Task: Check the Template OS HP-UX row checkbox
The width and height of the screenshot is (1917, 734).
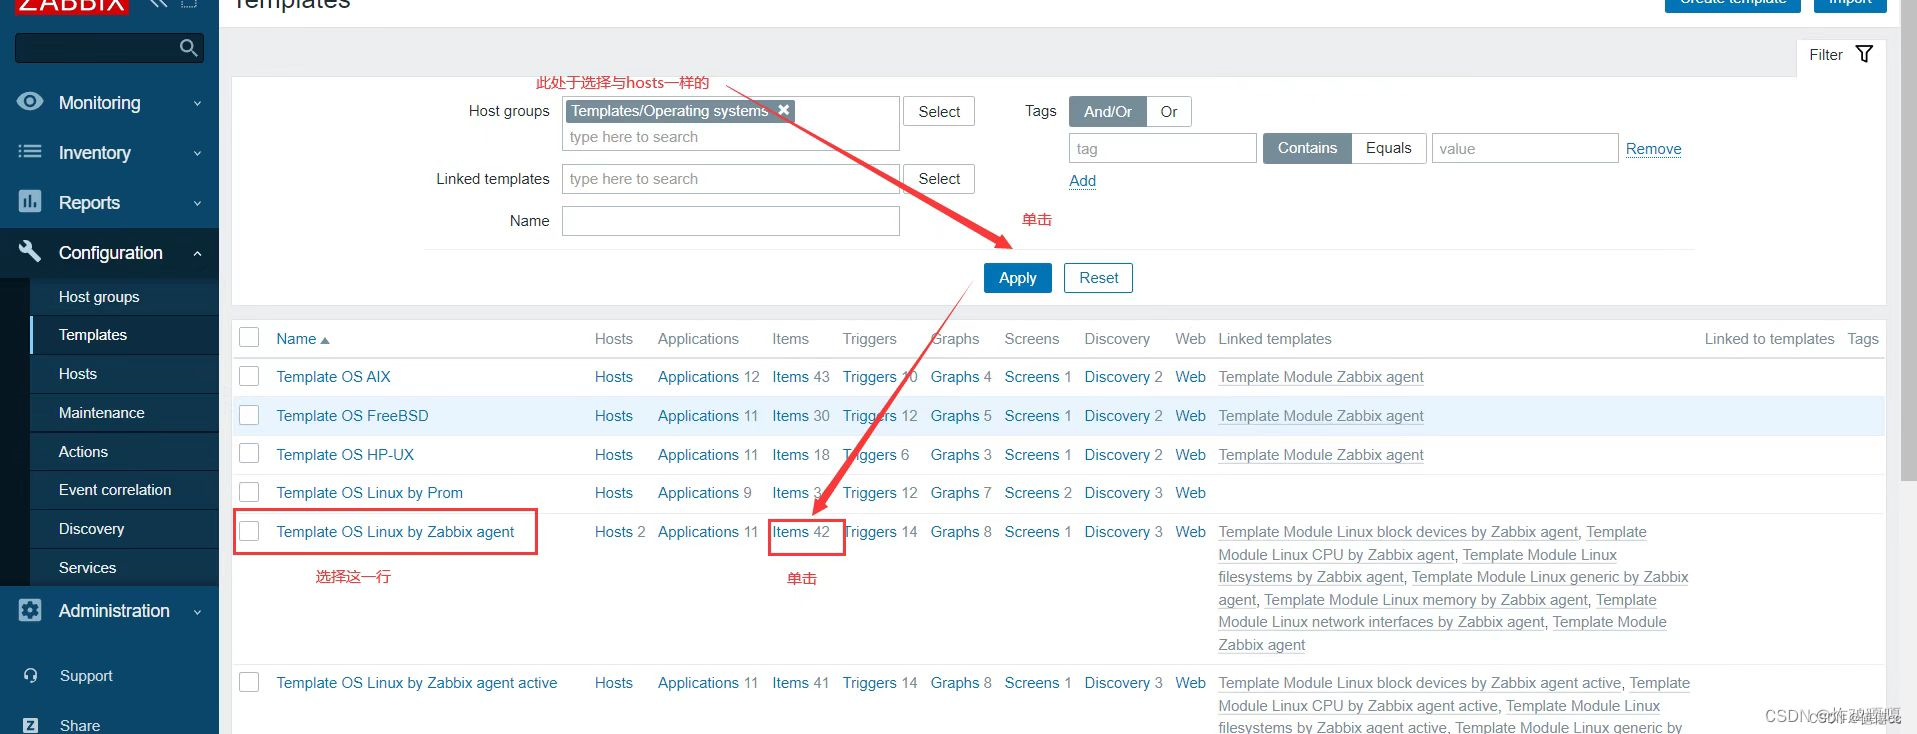Action: click(x=249, y=454)
